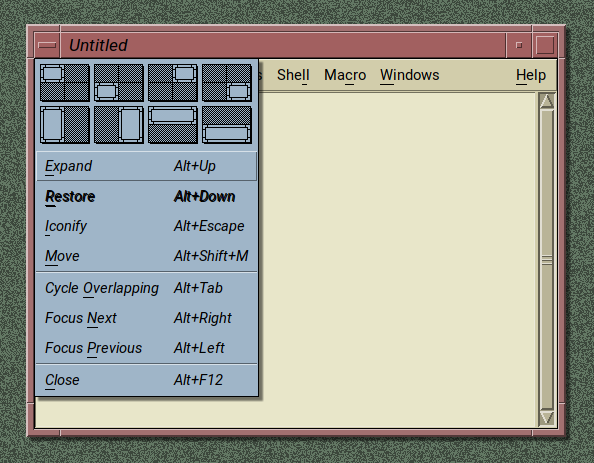The height and width of the screenshot is (463, 594).
Task: Open the Windows menu
Action: [x=410, y=75]
